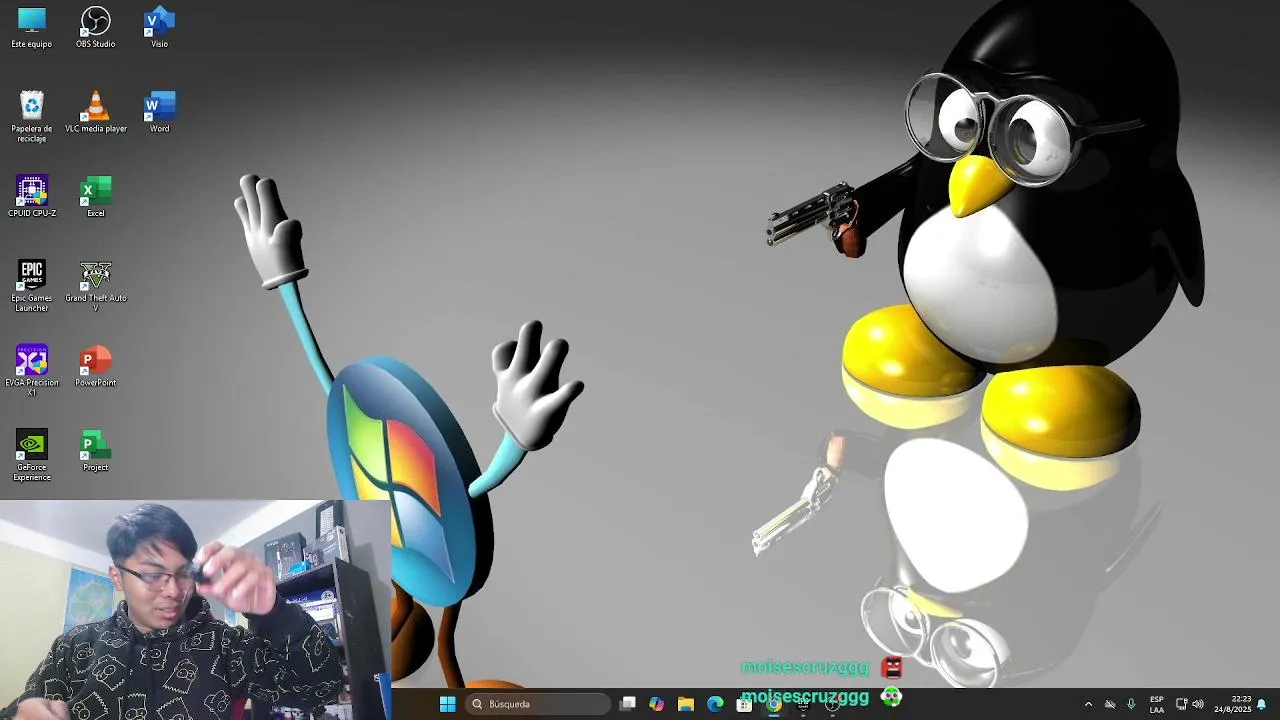This screenshot has width=1280, height=720.
Task: Switch to OBS Studio on taskbar
Action: click(x=832, y=704)
